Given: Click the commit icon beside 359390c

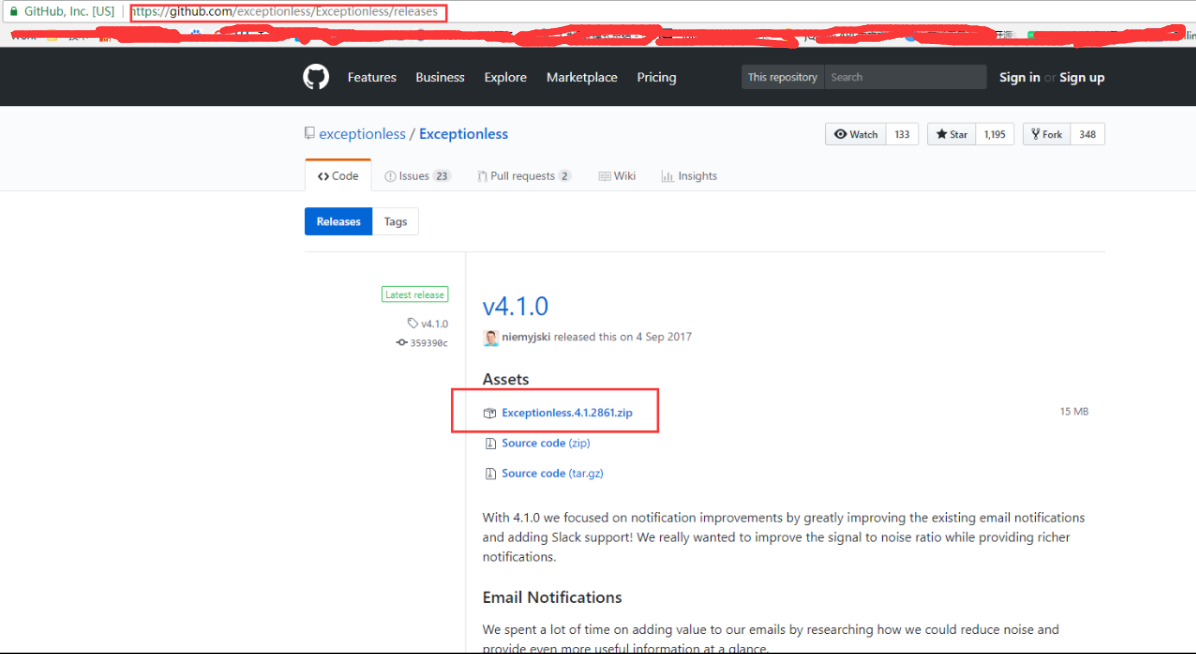Looking at the screenshot, I should (x=401, y=343).
